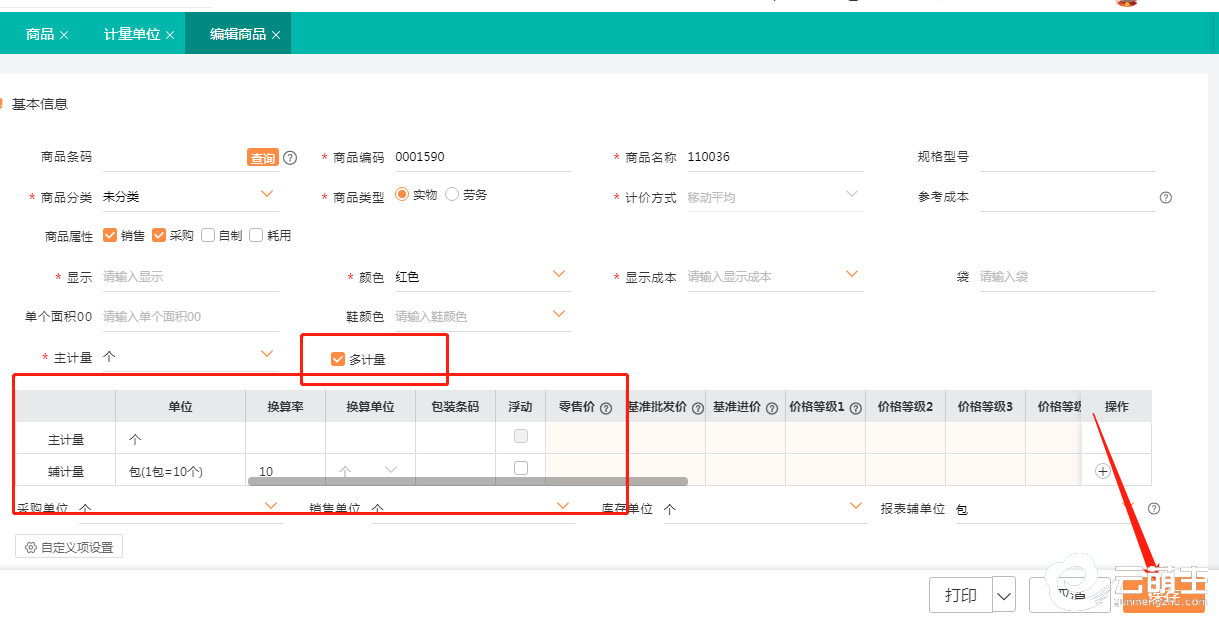Image resolution: width=1219 pixels, height=617 pixels.
Task: Click help icon next to 参考成本 field
Action: pos(1165,198)
